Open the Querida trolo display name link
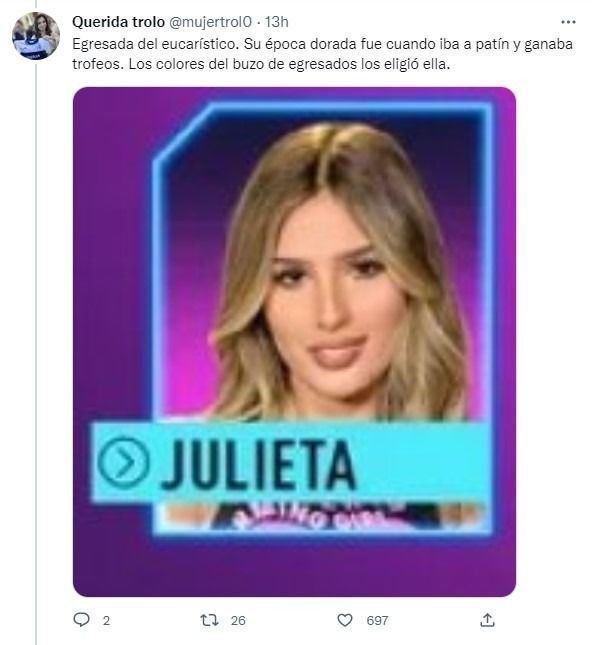592x645 pixels. 118,22
